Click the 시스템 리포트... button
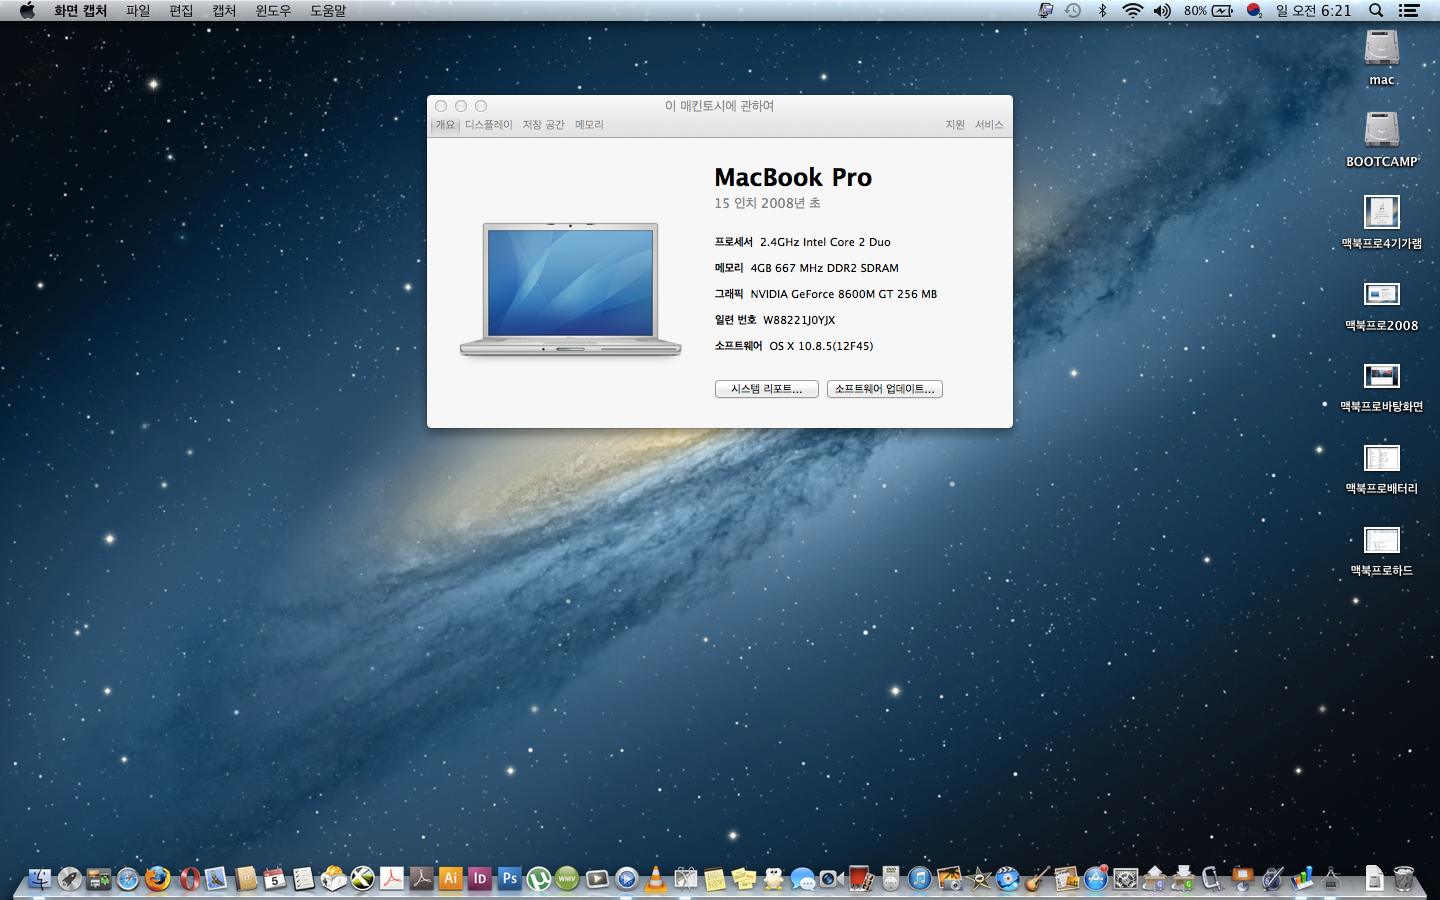This screenshot has width=1440, height=900. point(766,389)
